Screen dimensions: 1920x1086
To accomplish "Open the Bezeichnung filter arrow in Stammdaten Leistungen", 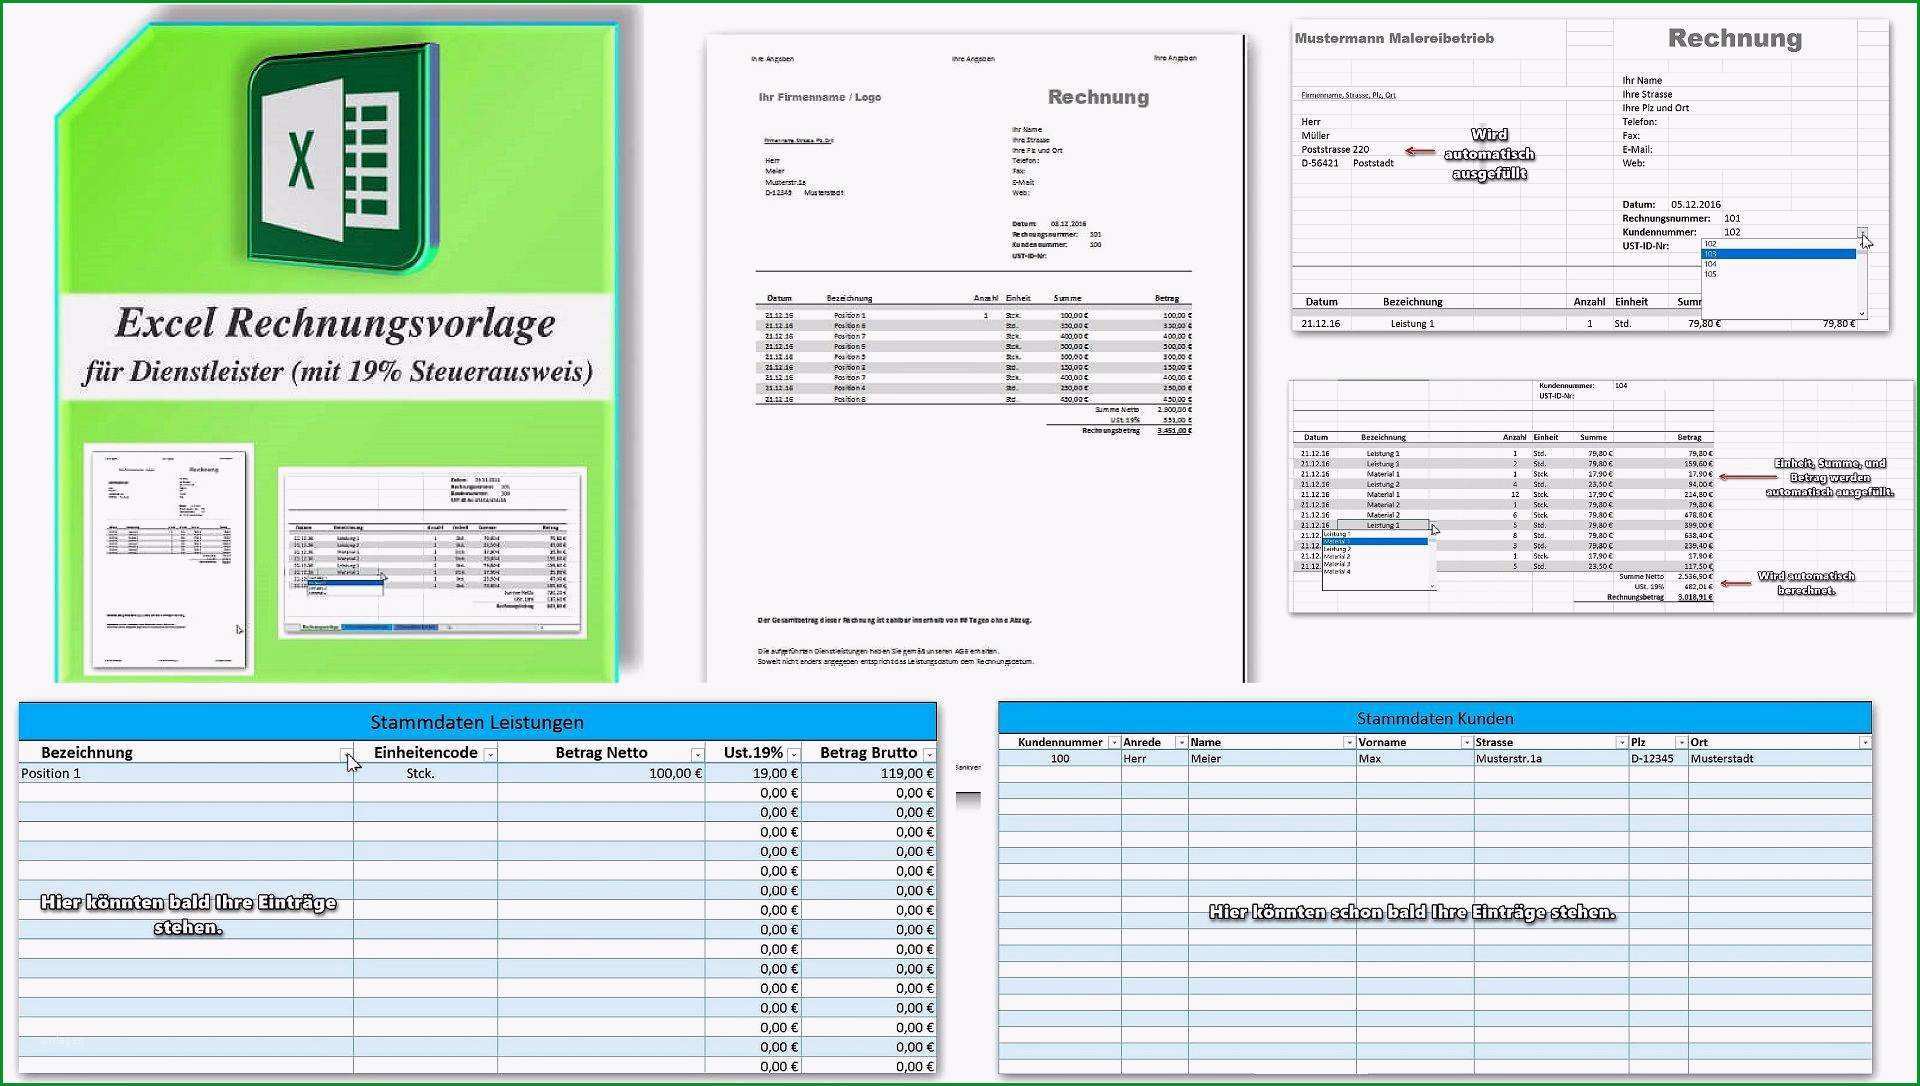I will click(346, 754).
